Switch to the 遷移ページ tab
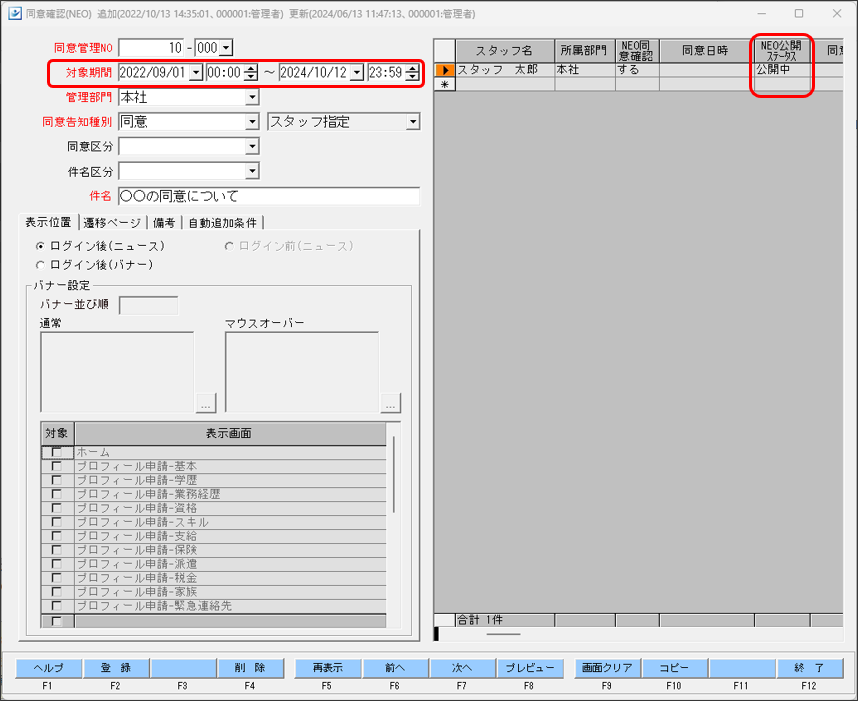Screen dimensions: 858x701 point(112,223)
